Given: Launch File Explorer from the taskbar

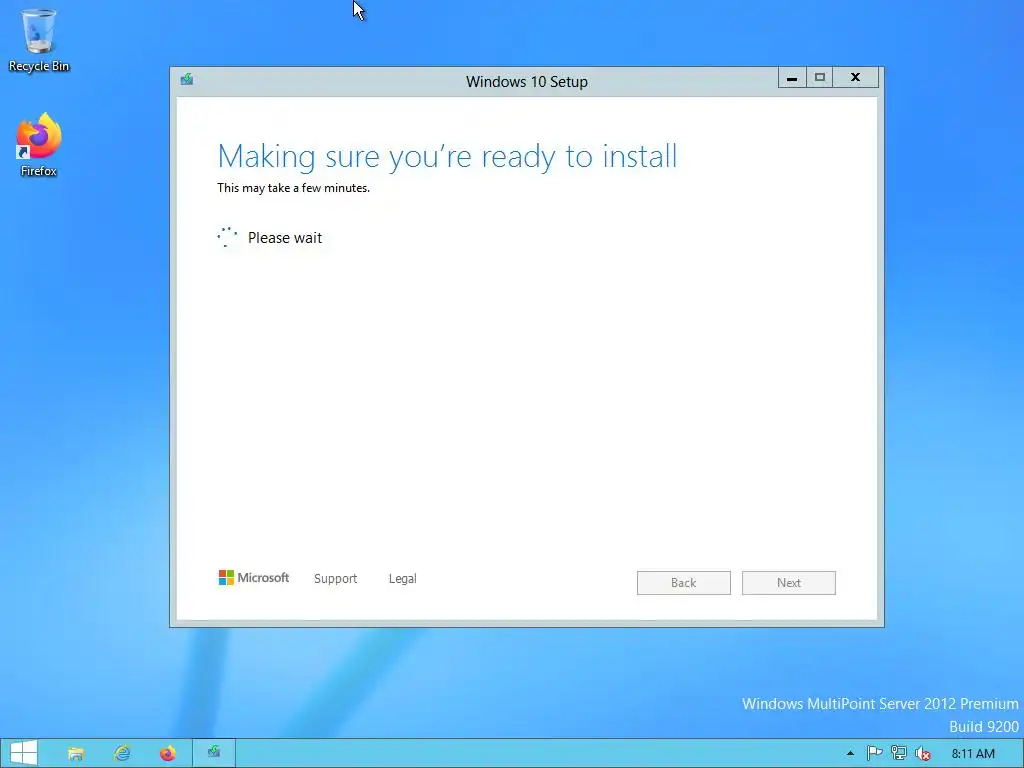Looking at the screenshot, I should (76, 754).
